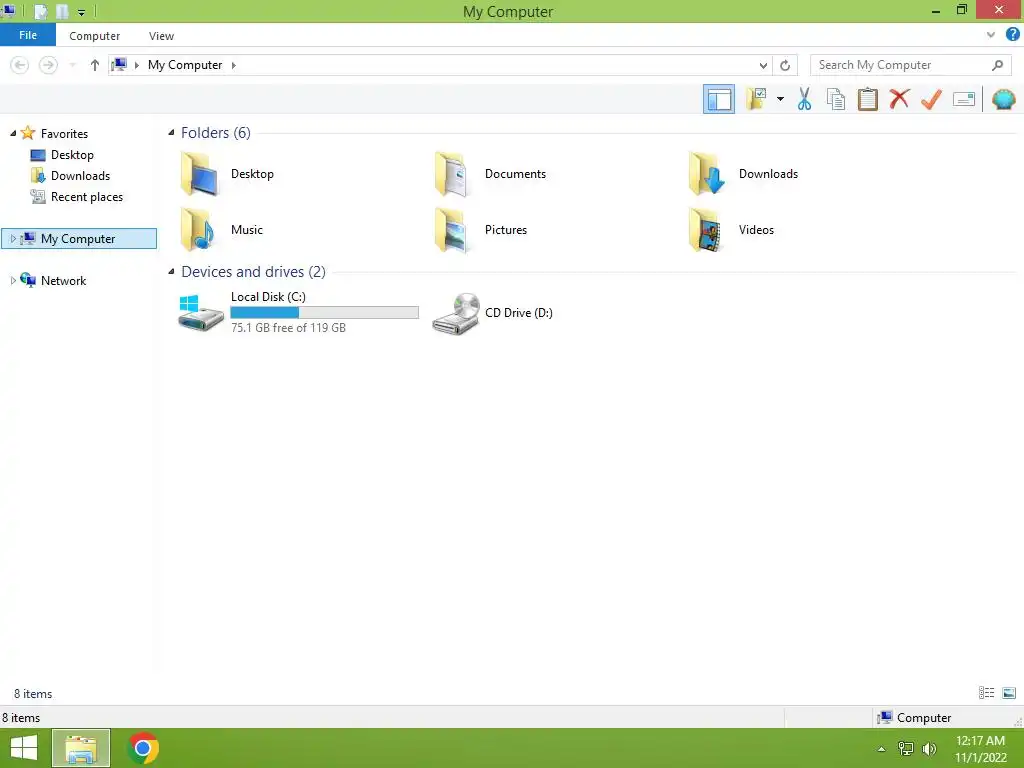The height and width of the screenshot is (768, 1024).
Task: Click the orange checkmark Properties icon
Action: (x=931, y=99)
